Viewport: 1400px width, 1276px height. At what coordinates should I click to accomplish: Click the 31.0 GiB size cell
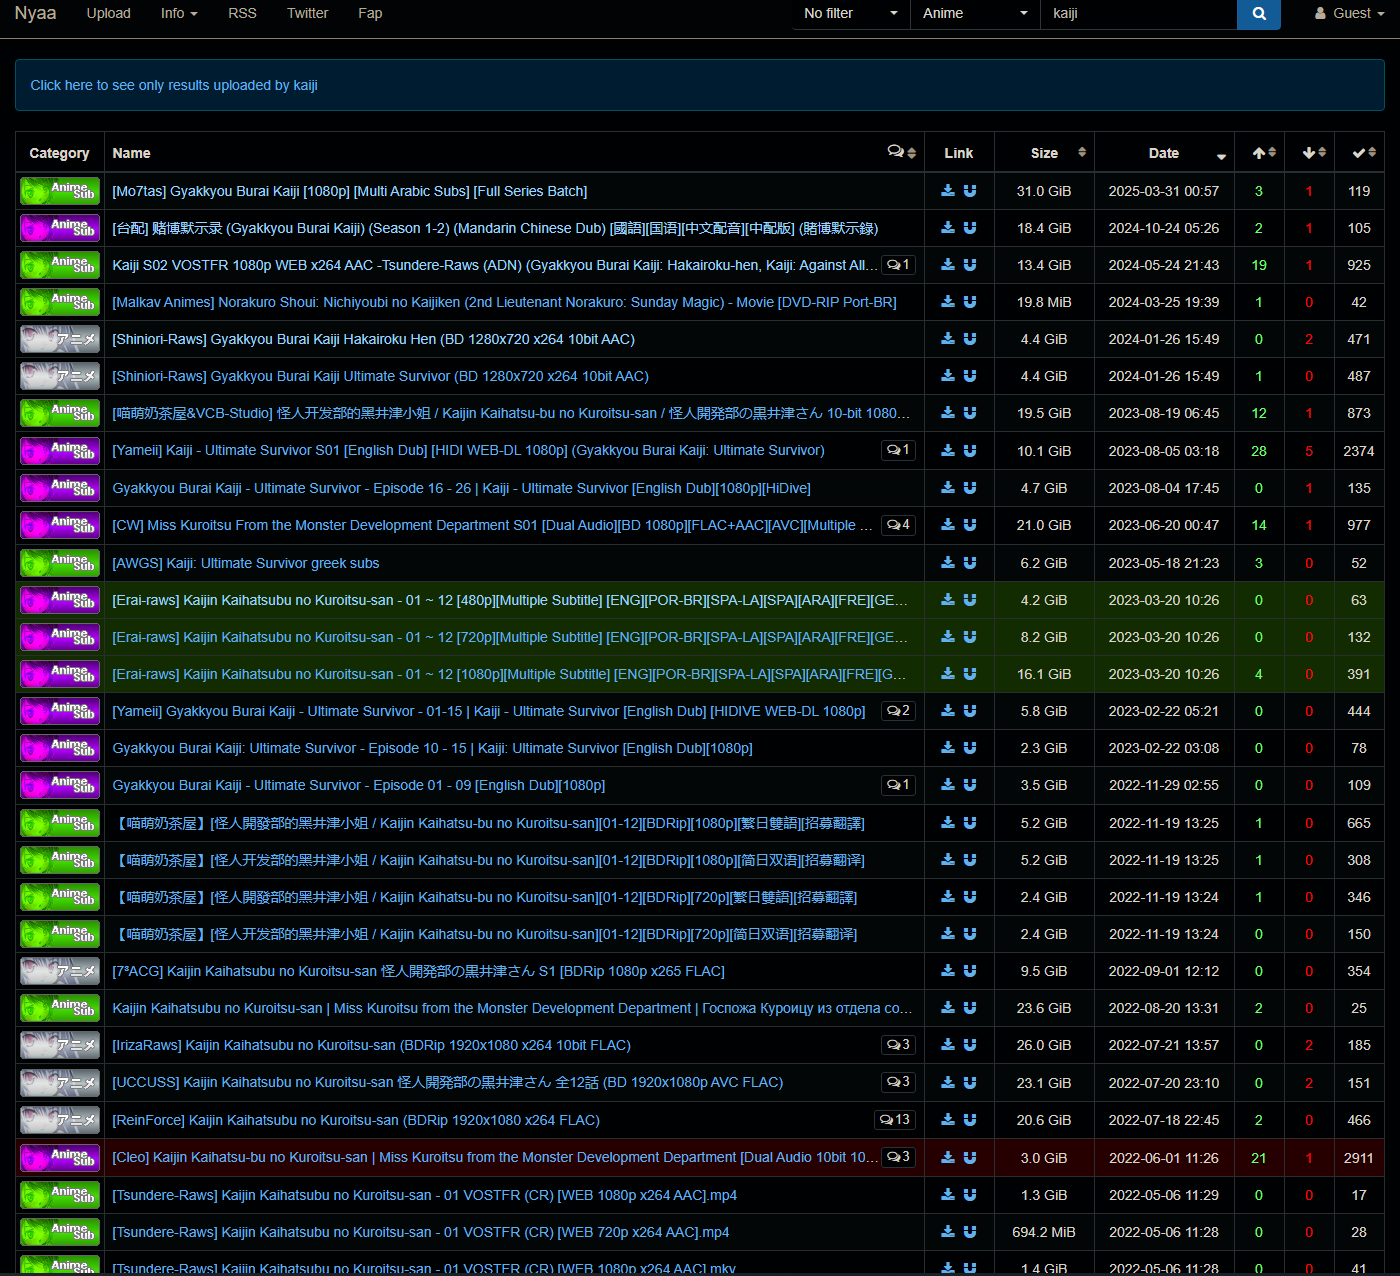pos(1044,191)
